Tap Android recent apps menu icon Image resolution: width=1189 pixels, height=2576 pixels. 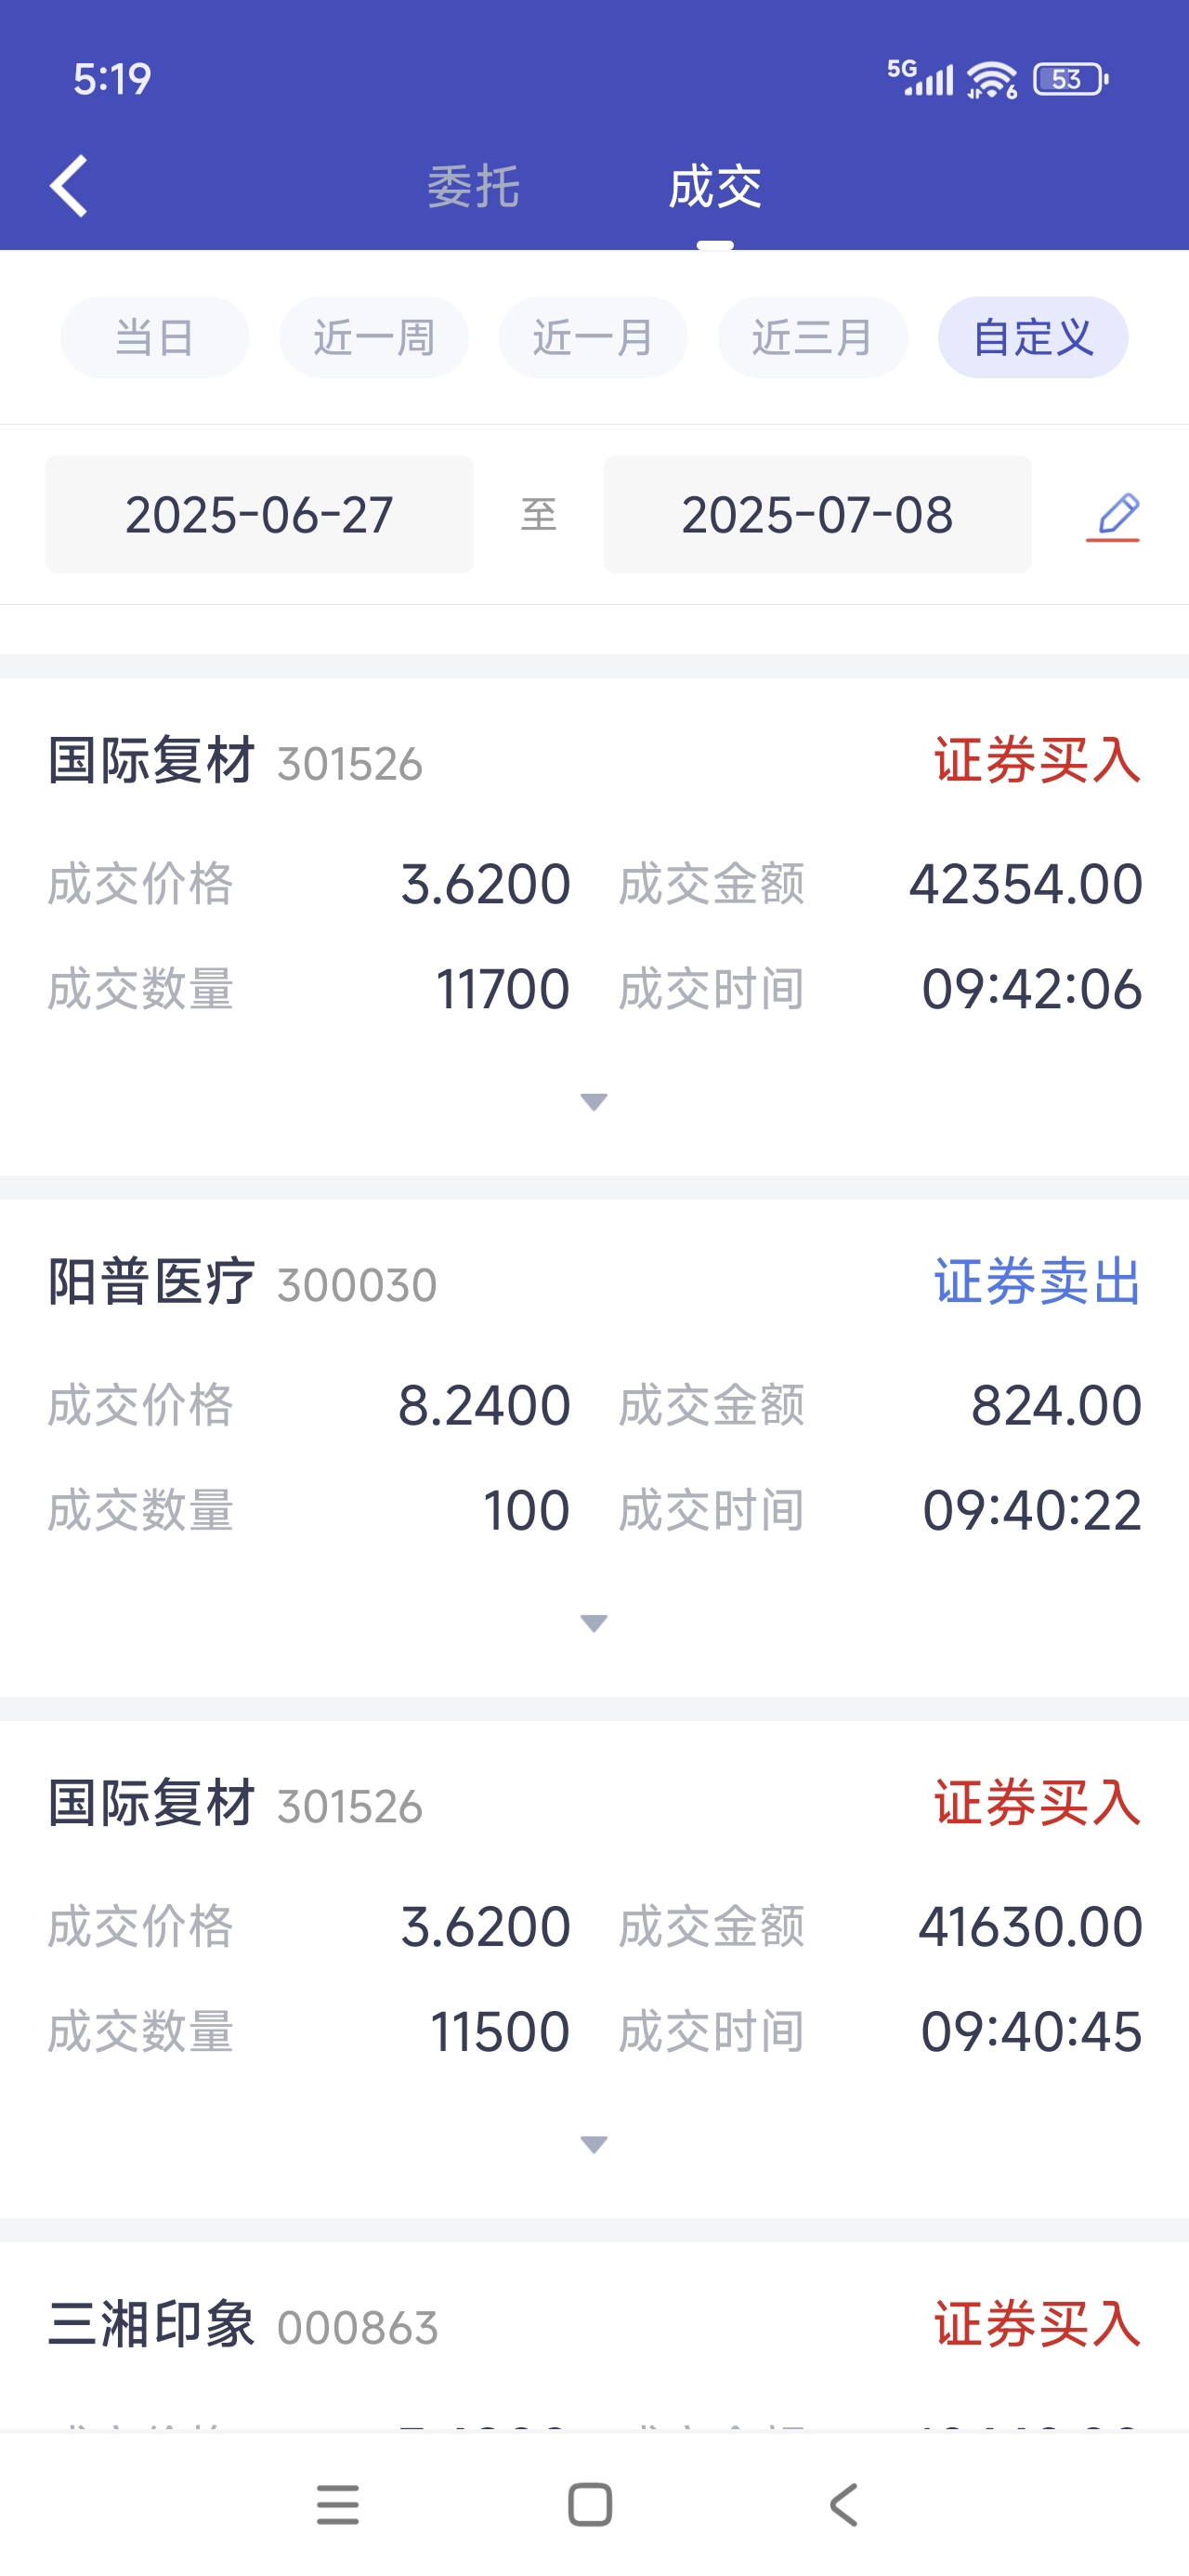[x=338, y=2505]
